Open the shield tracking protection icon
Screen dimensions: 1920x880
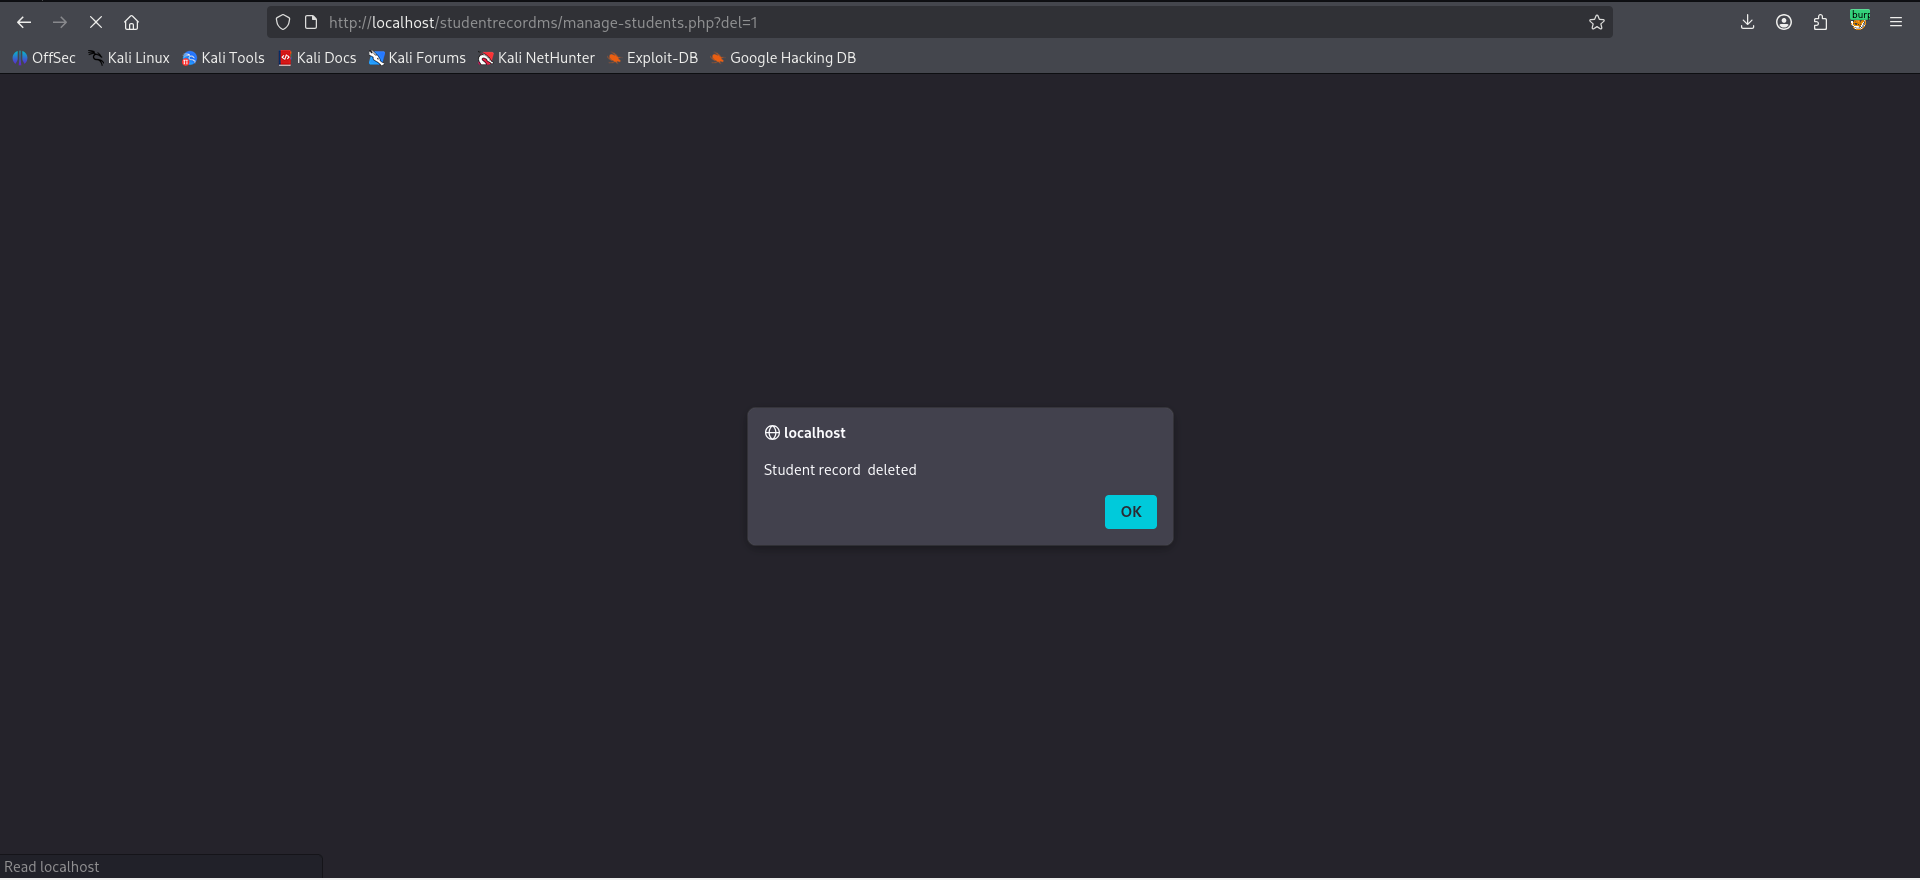click(x=283, y=22)
